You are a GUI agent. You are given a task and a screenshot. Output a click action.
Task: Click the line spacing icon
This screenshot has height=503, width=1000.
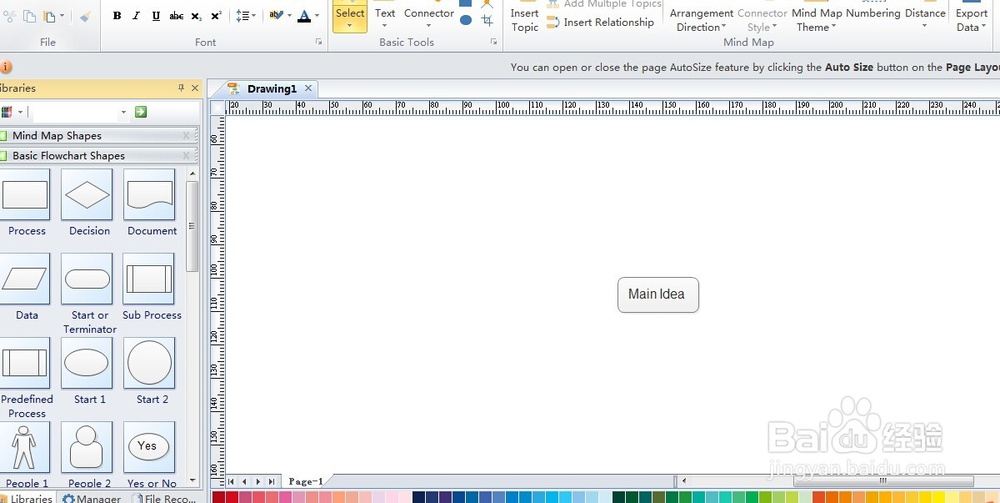pyautogui.click(x=242, y=16)
